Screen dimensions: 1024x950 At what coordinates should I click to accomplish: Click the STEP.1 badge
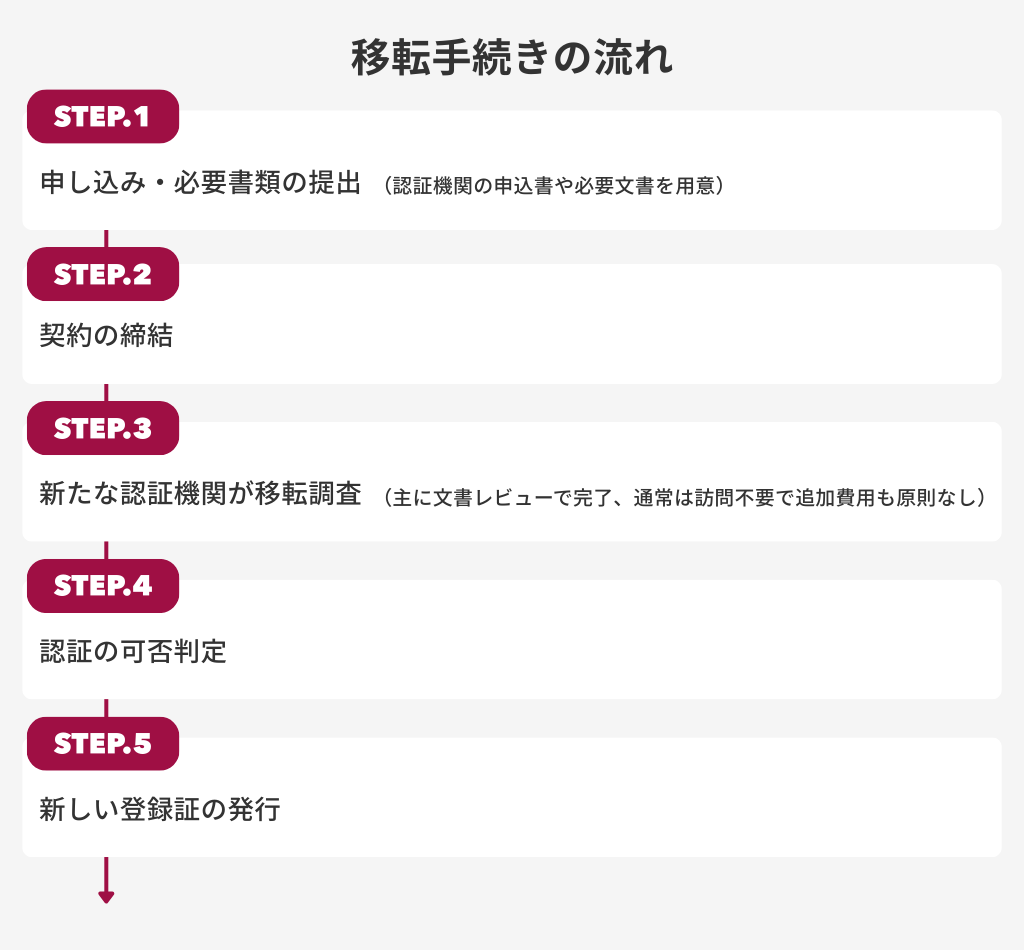pos(102,117)
